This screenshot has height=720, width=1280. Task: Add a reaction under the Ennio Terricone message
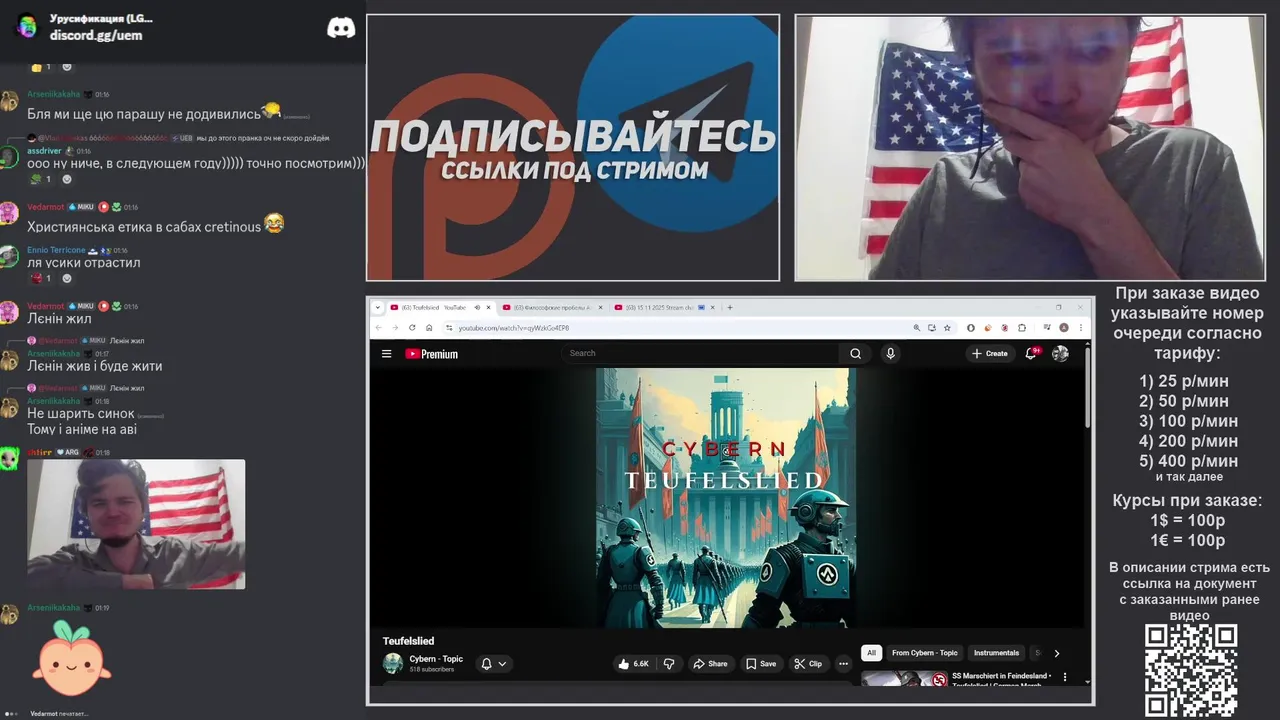(x=67, y=278)
